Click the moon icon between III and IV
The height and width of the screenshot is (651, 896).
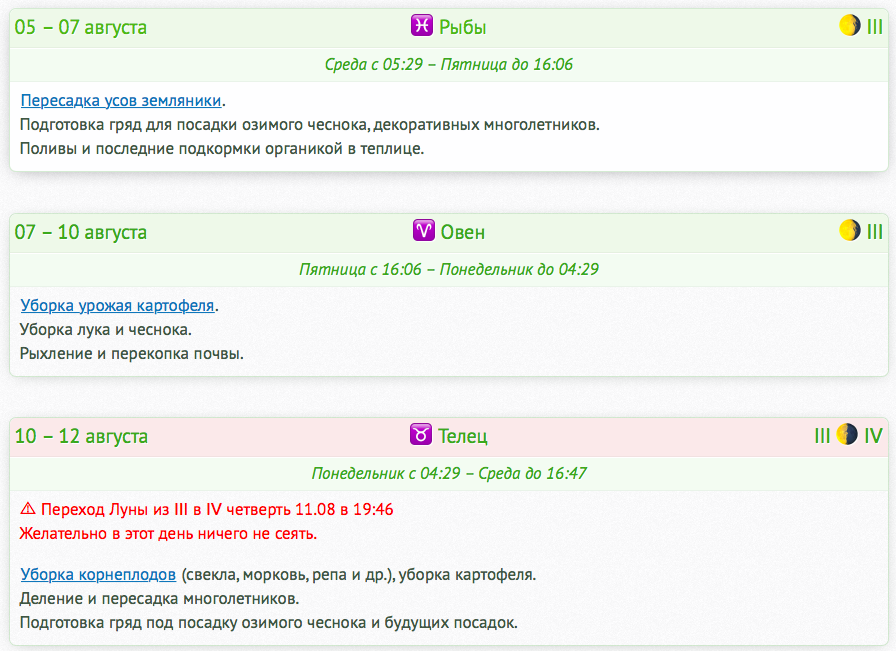point(847,435)
